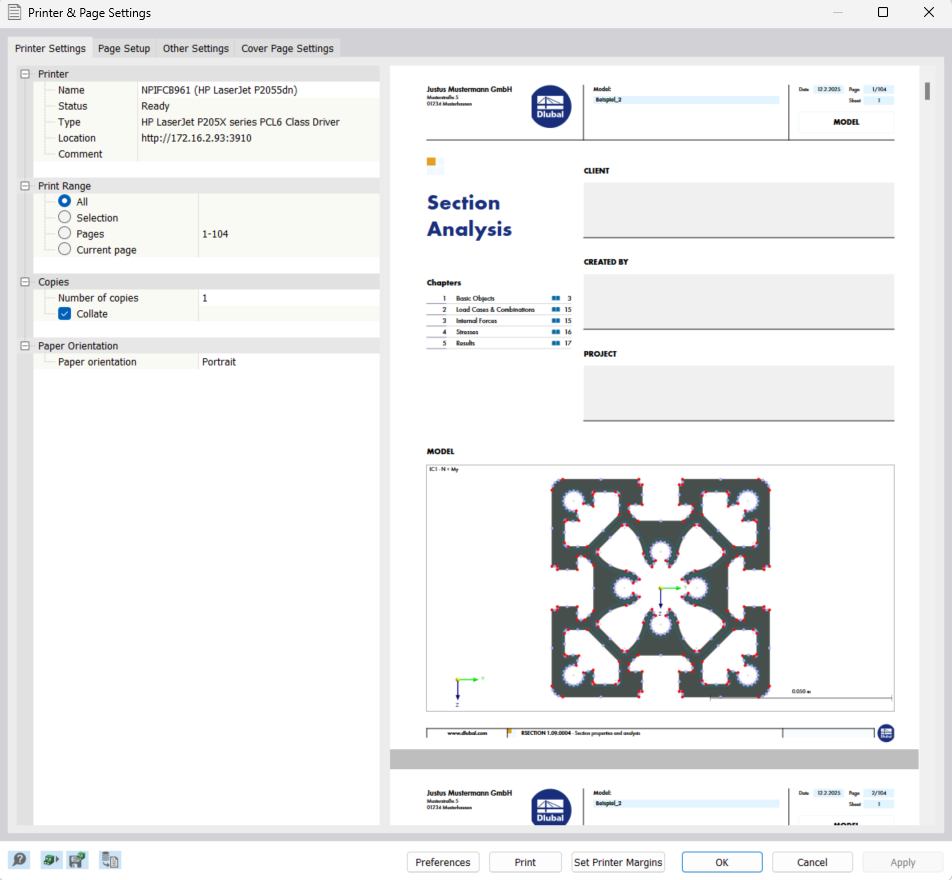Click the PROJECT box in preview
The width and height of the screenshot is (952, 880).
(x=738, y=393)
